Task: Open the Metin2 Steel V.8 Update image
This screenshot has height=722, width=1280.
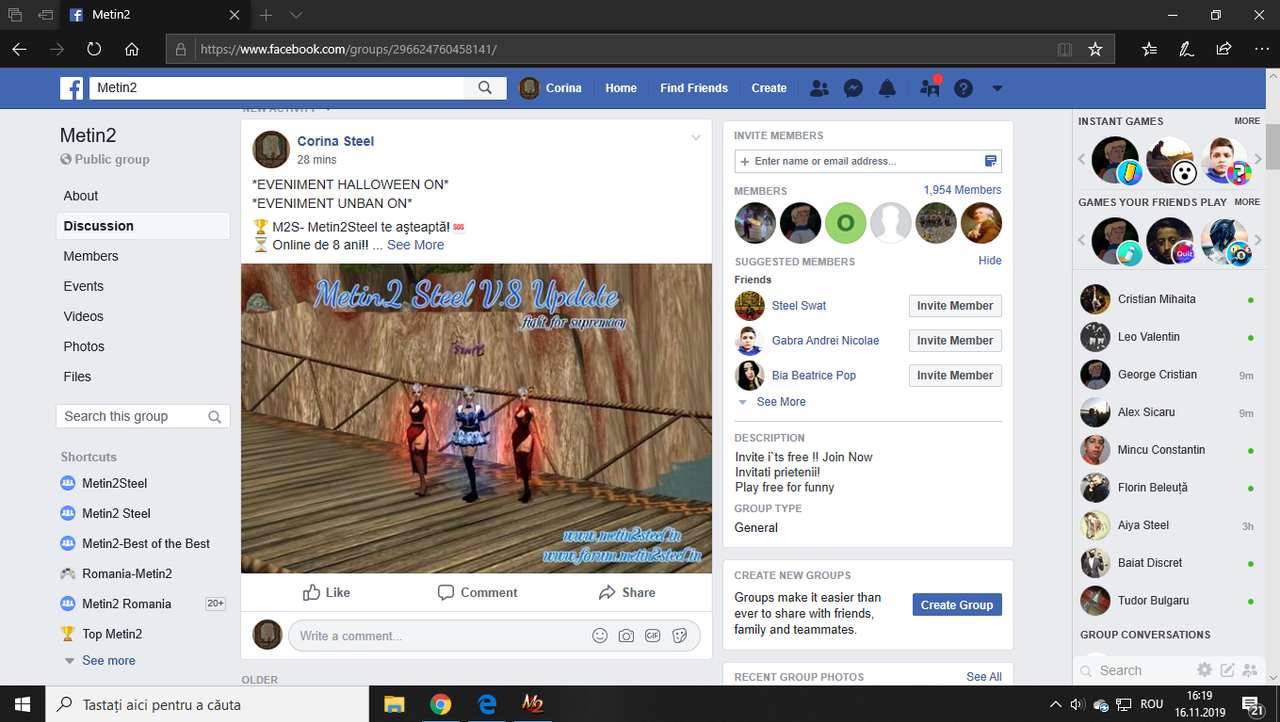Action: click(x=476, y=419)
